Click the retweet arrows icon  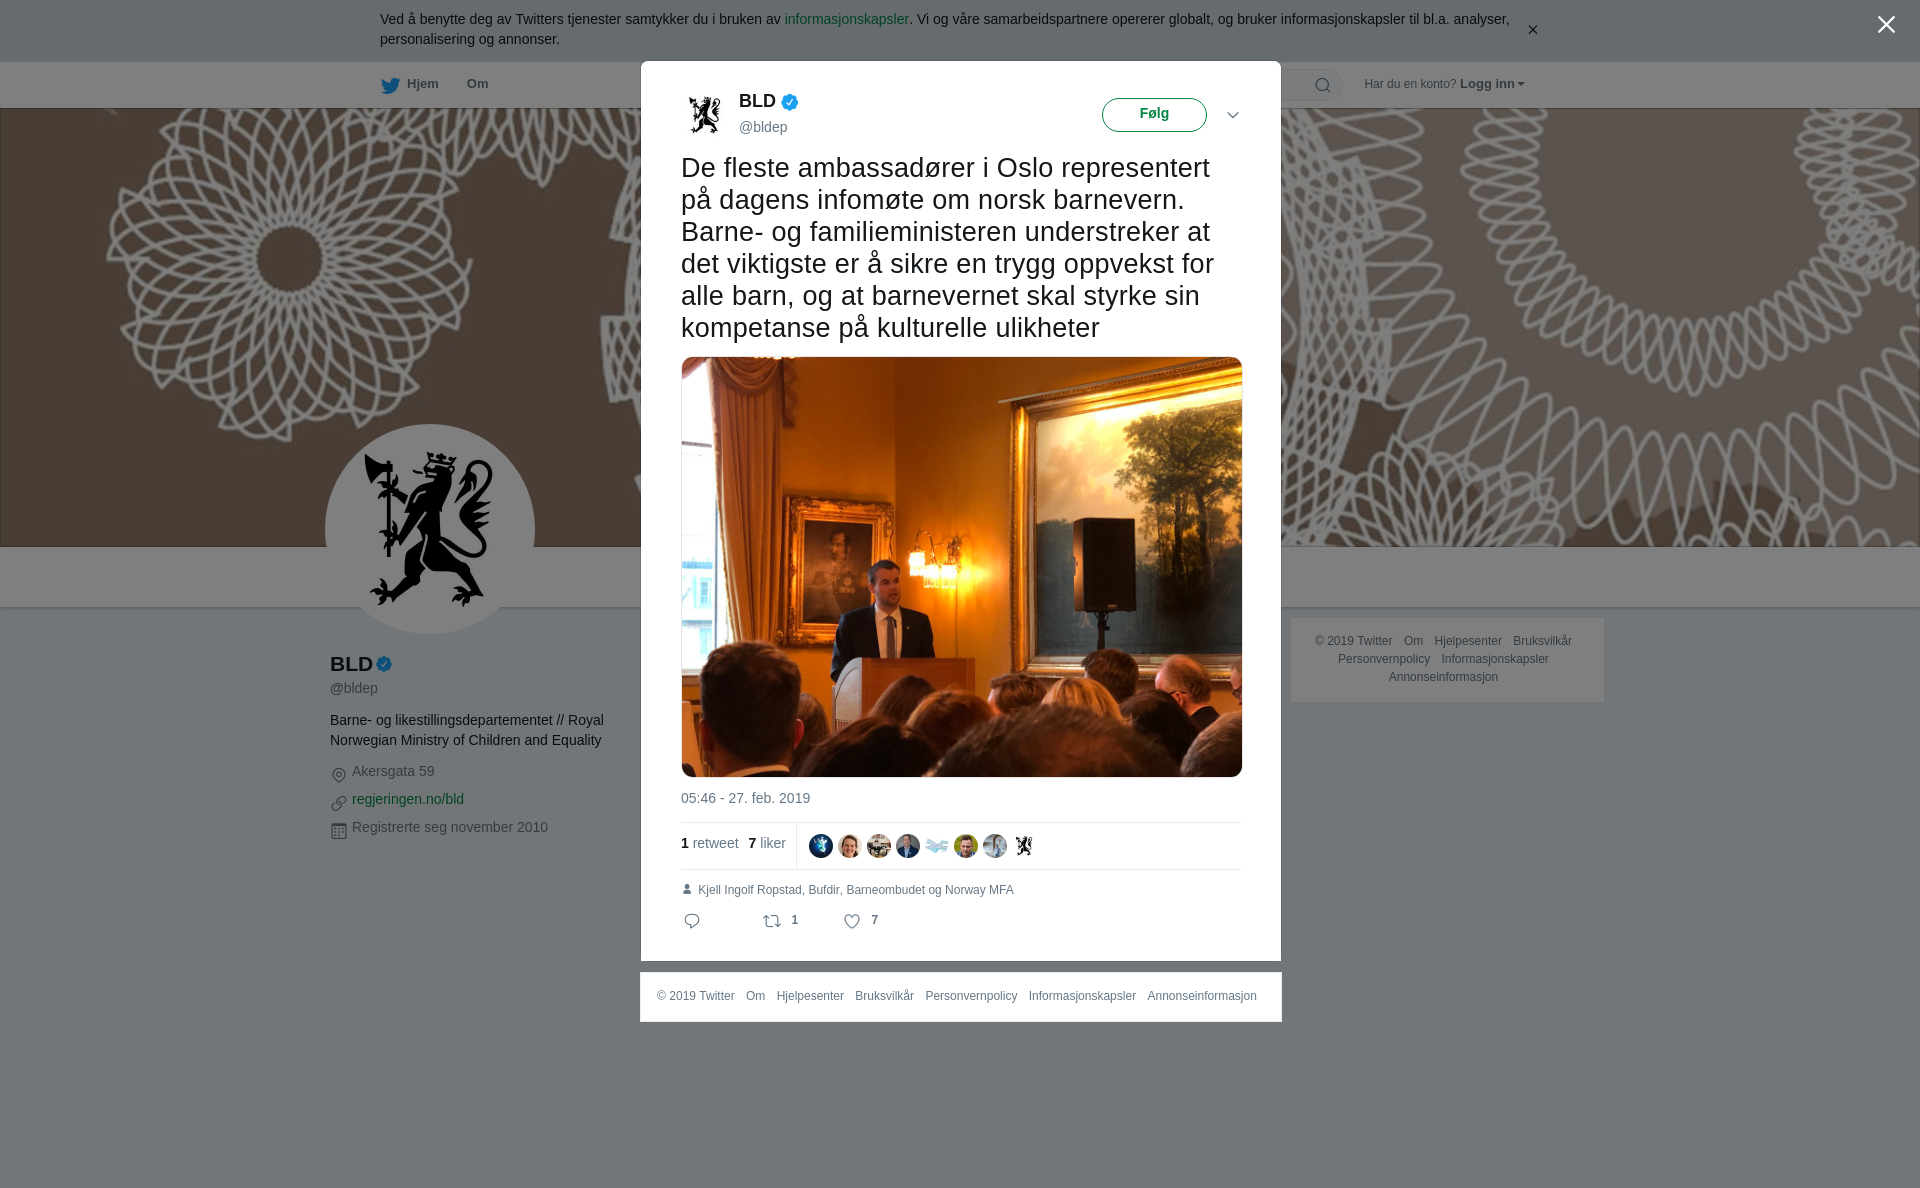[772, 921]
